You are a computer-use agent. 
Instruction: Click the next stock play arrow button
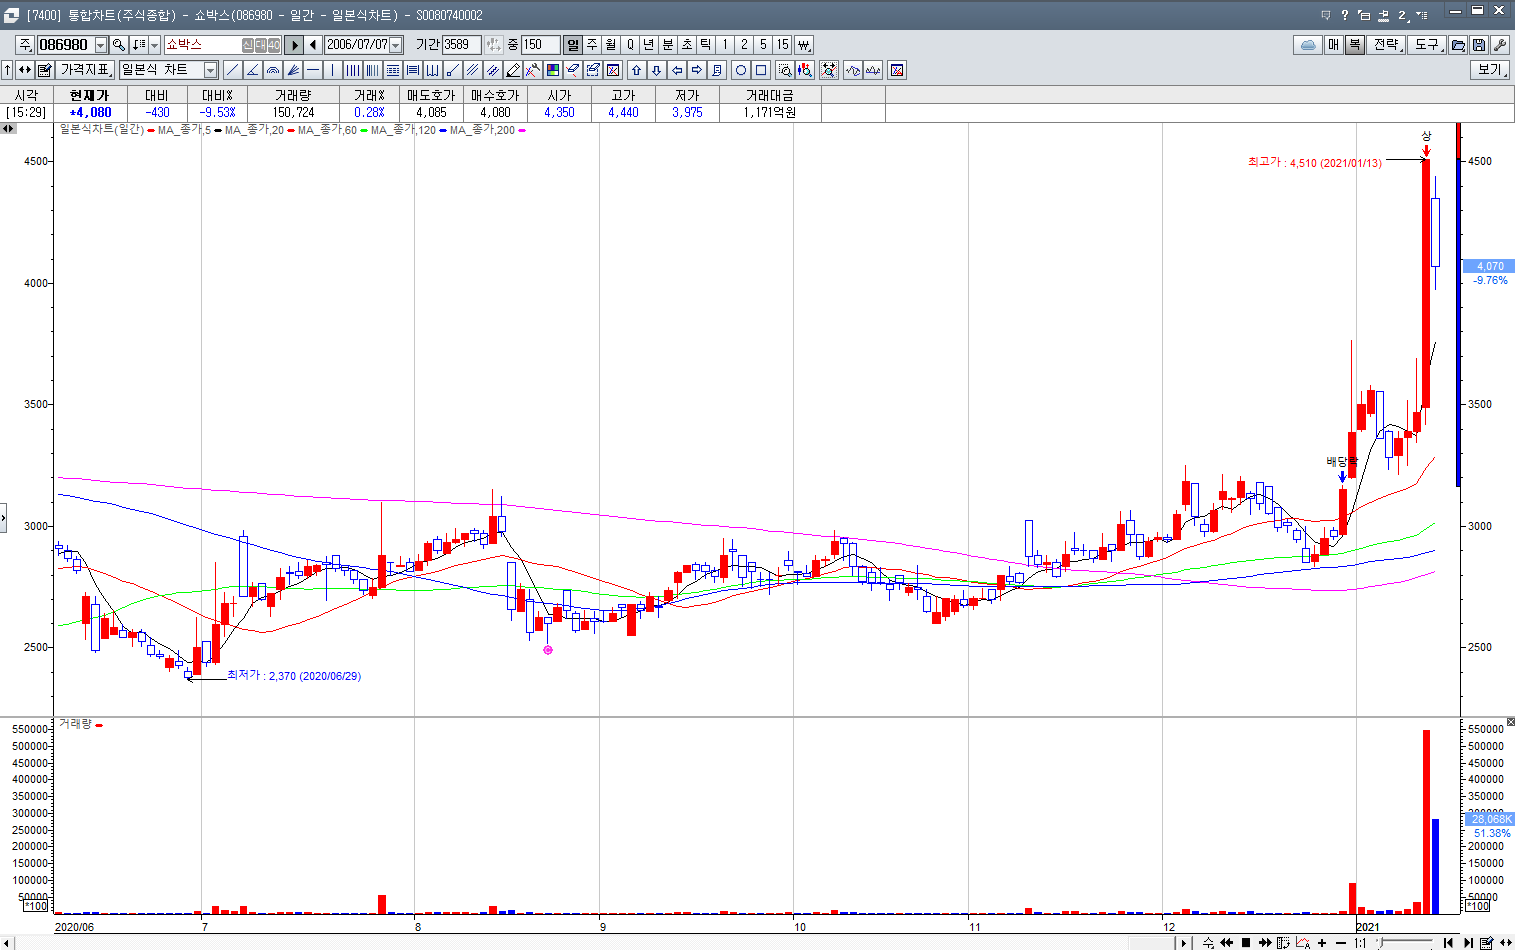click(x=294, y=45)
